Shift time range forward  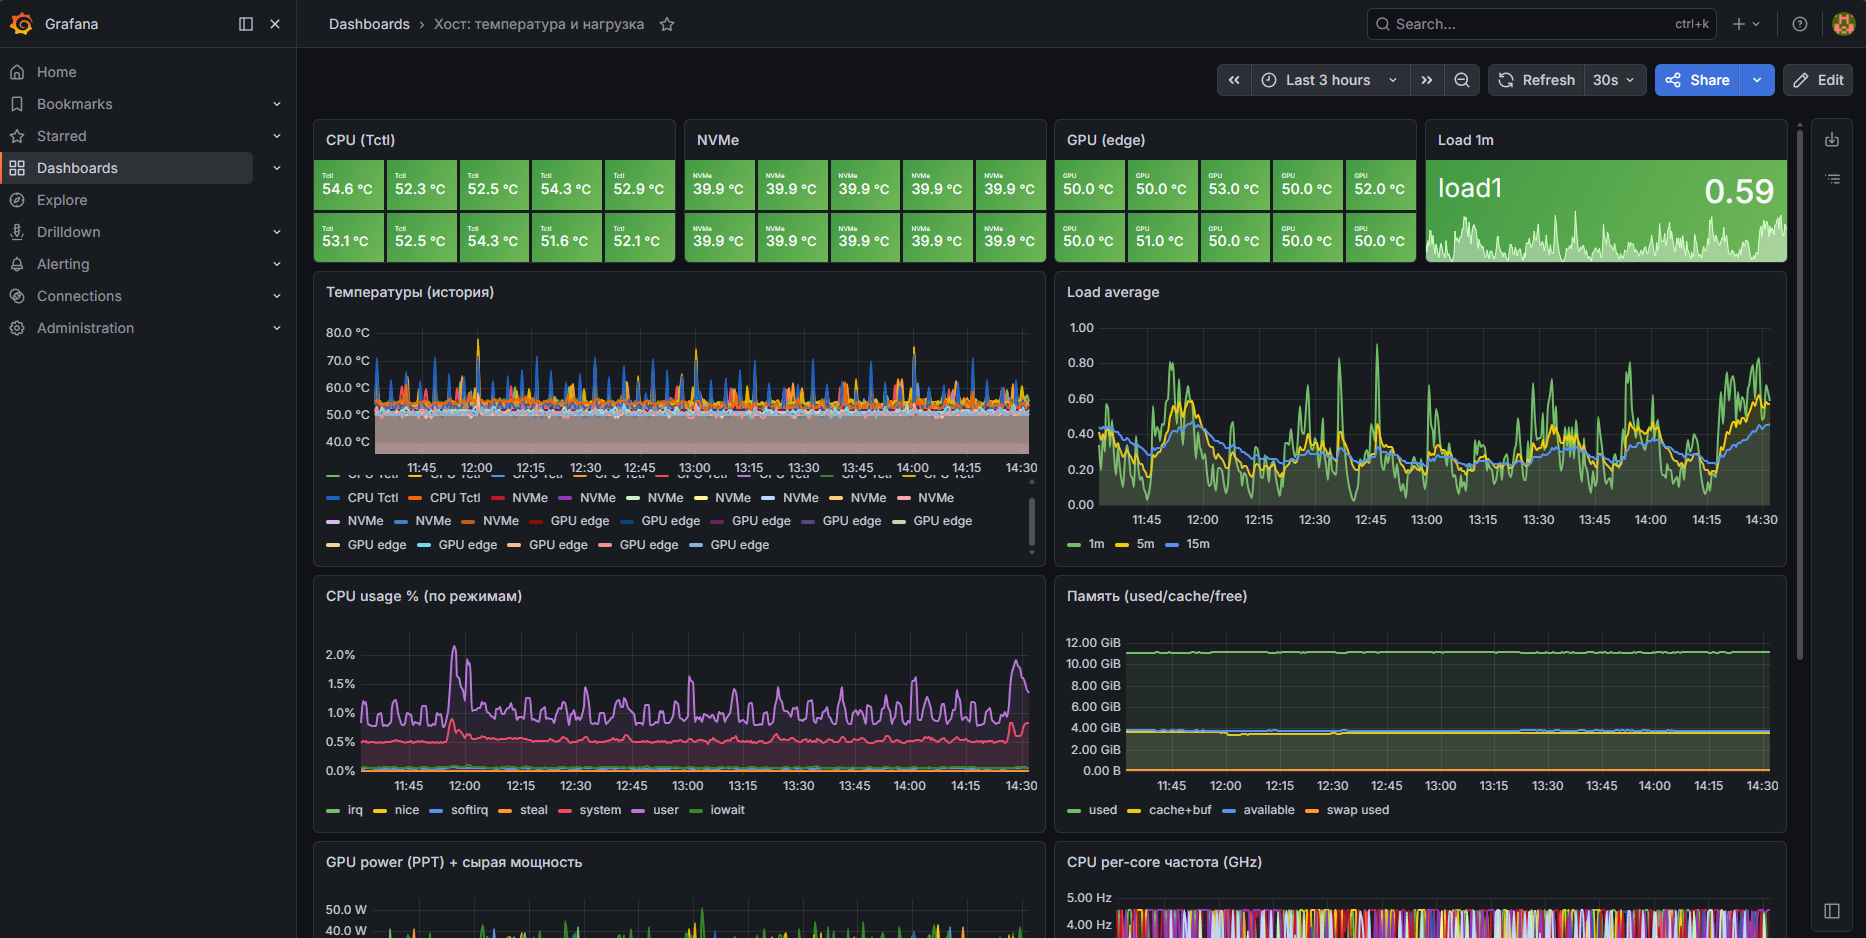click(x=1427, y=80)
